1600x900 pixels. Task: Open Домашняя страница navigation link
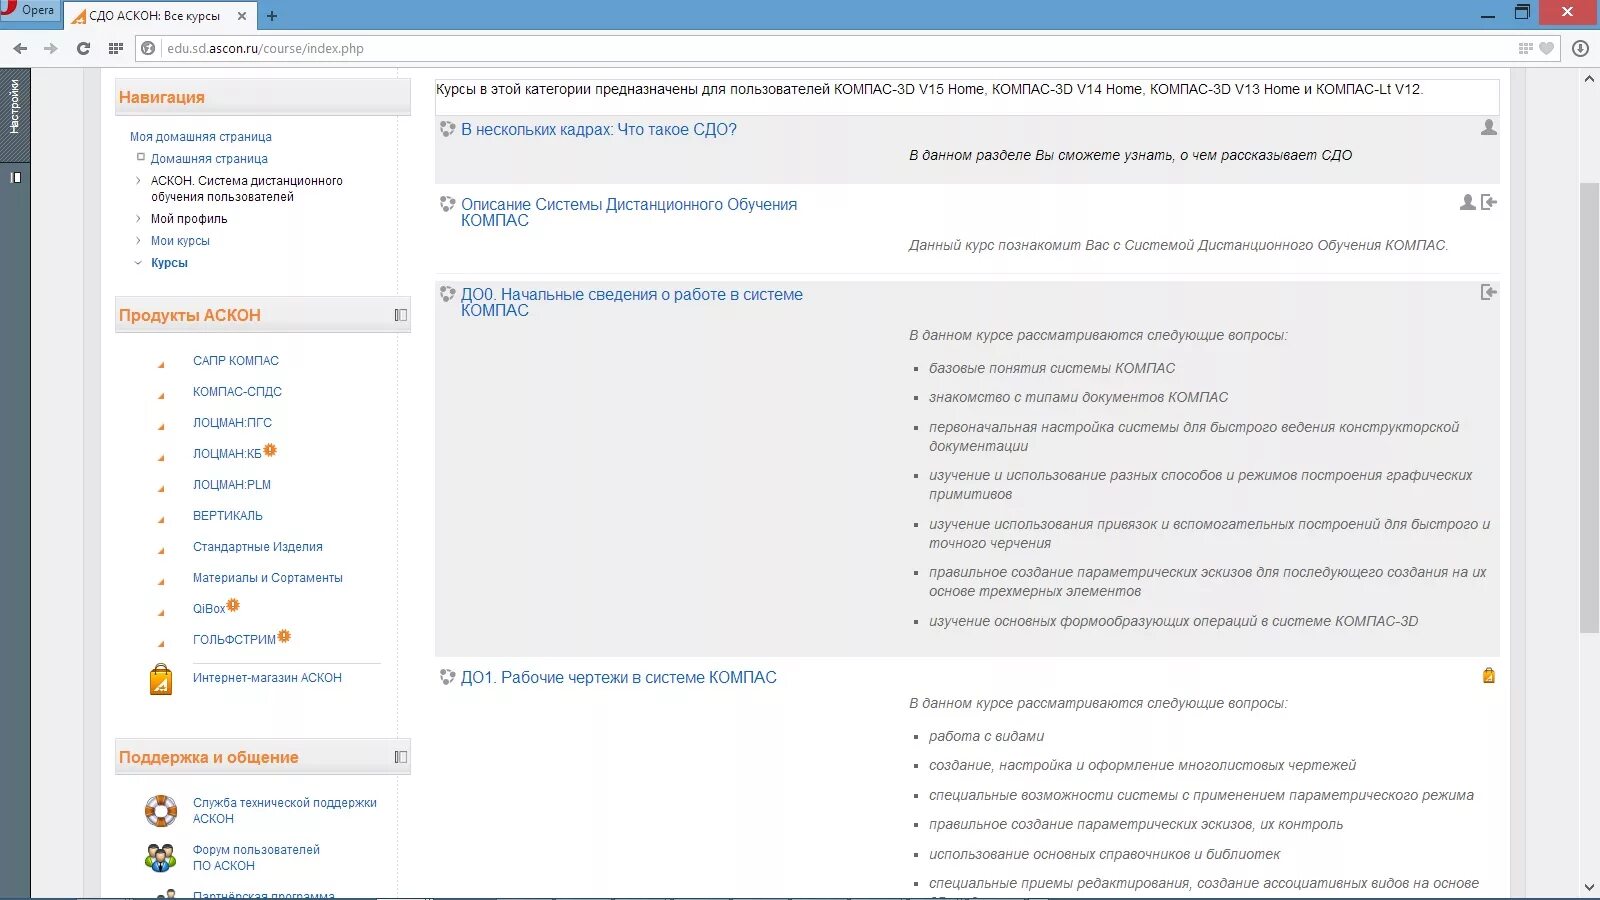pos(209,159)
